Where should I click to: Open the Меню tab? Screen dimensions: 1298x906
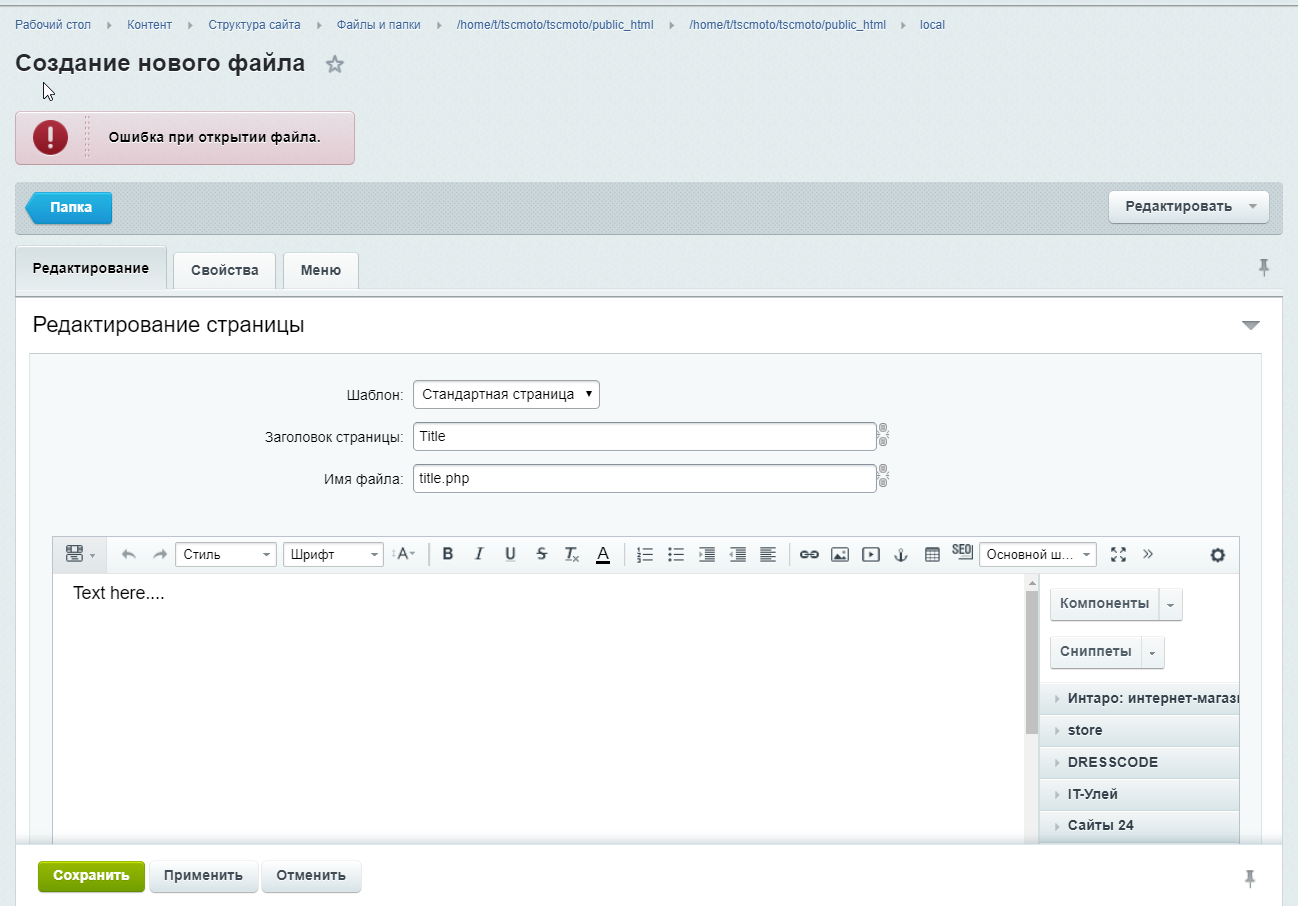coord(321,270)
